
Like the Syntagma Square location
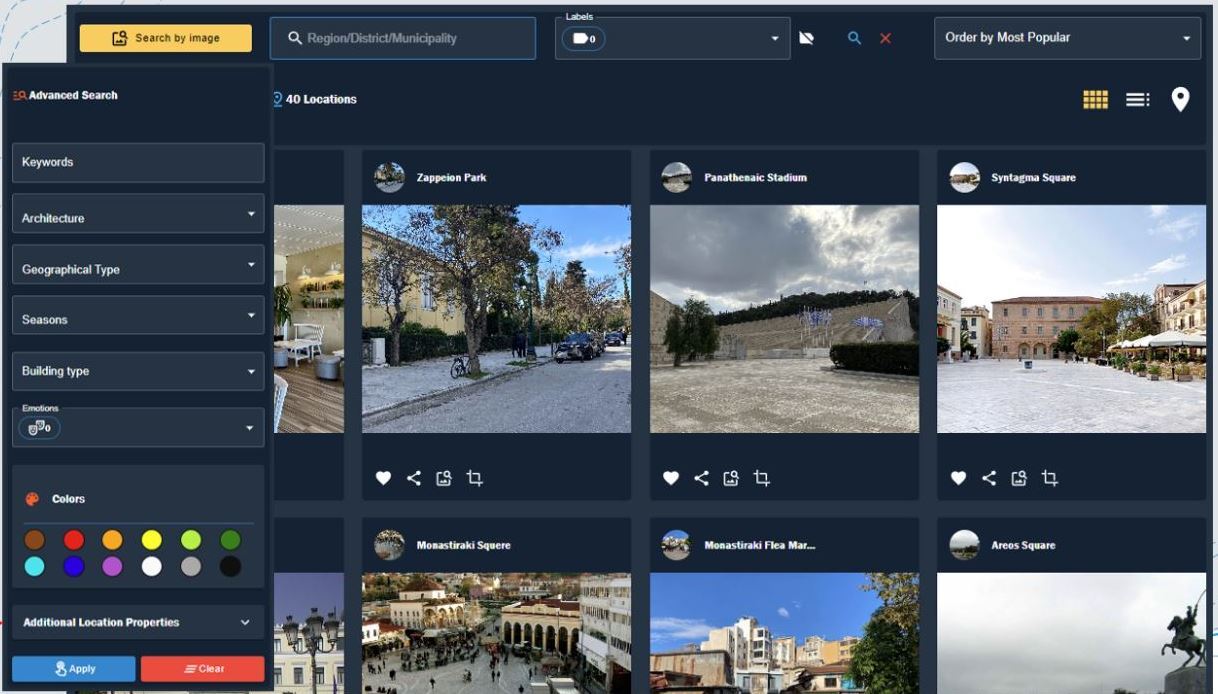[958, 478]
